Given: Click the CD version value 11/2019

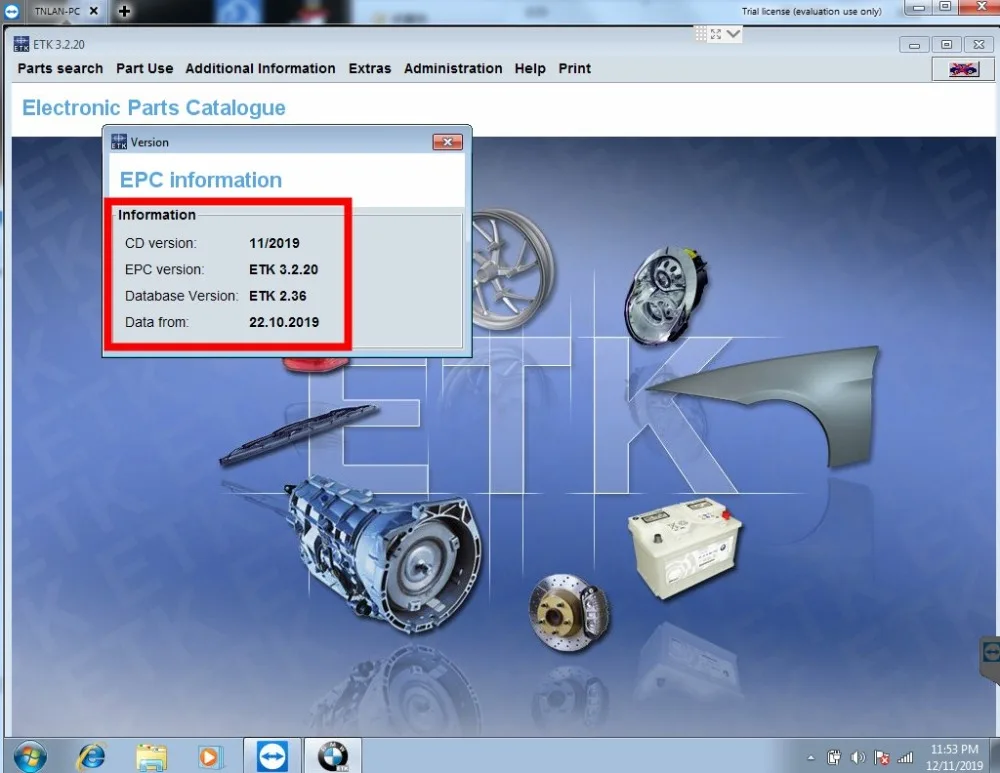Looking at the screenshot, I should [274, 243].
